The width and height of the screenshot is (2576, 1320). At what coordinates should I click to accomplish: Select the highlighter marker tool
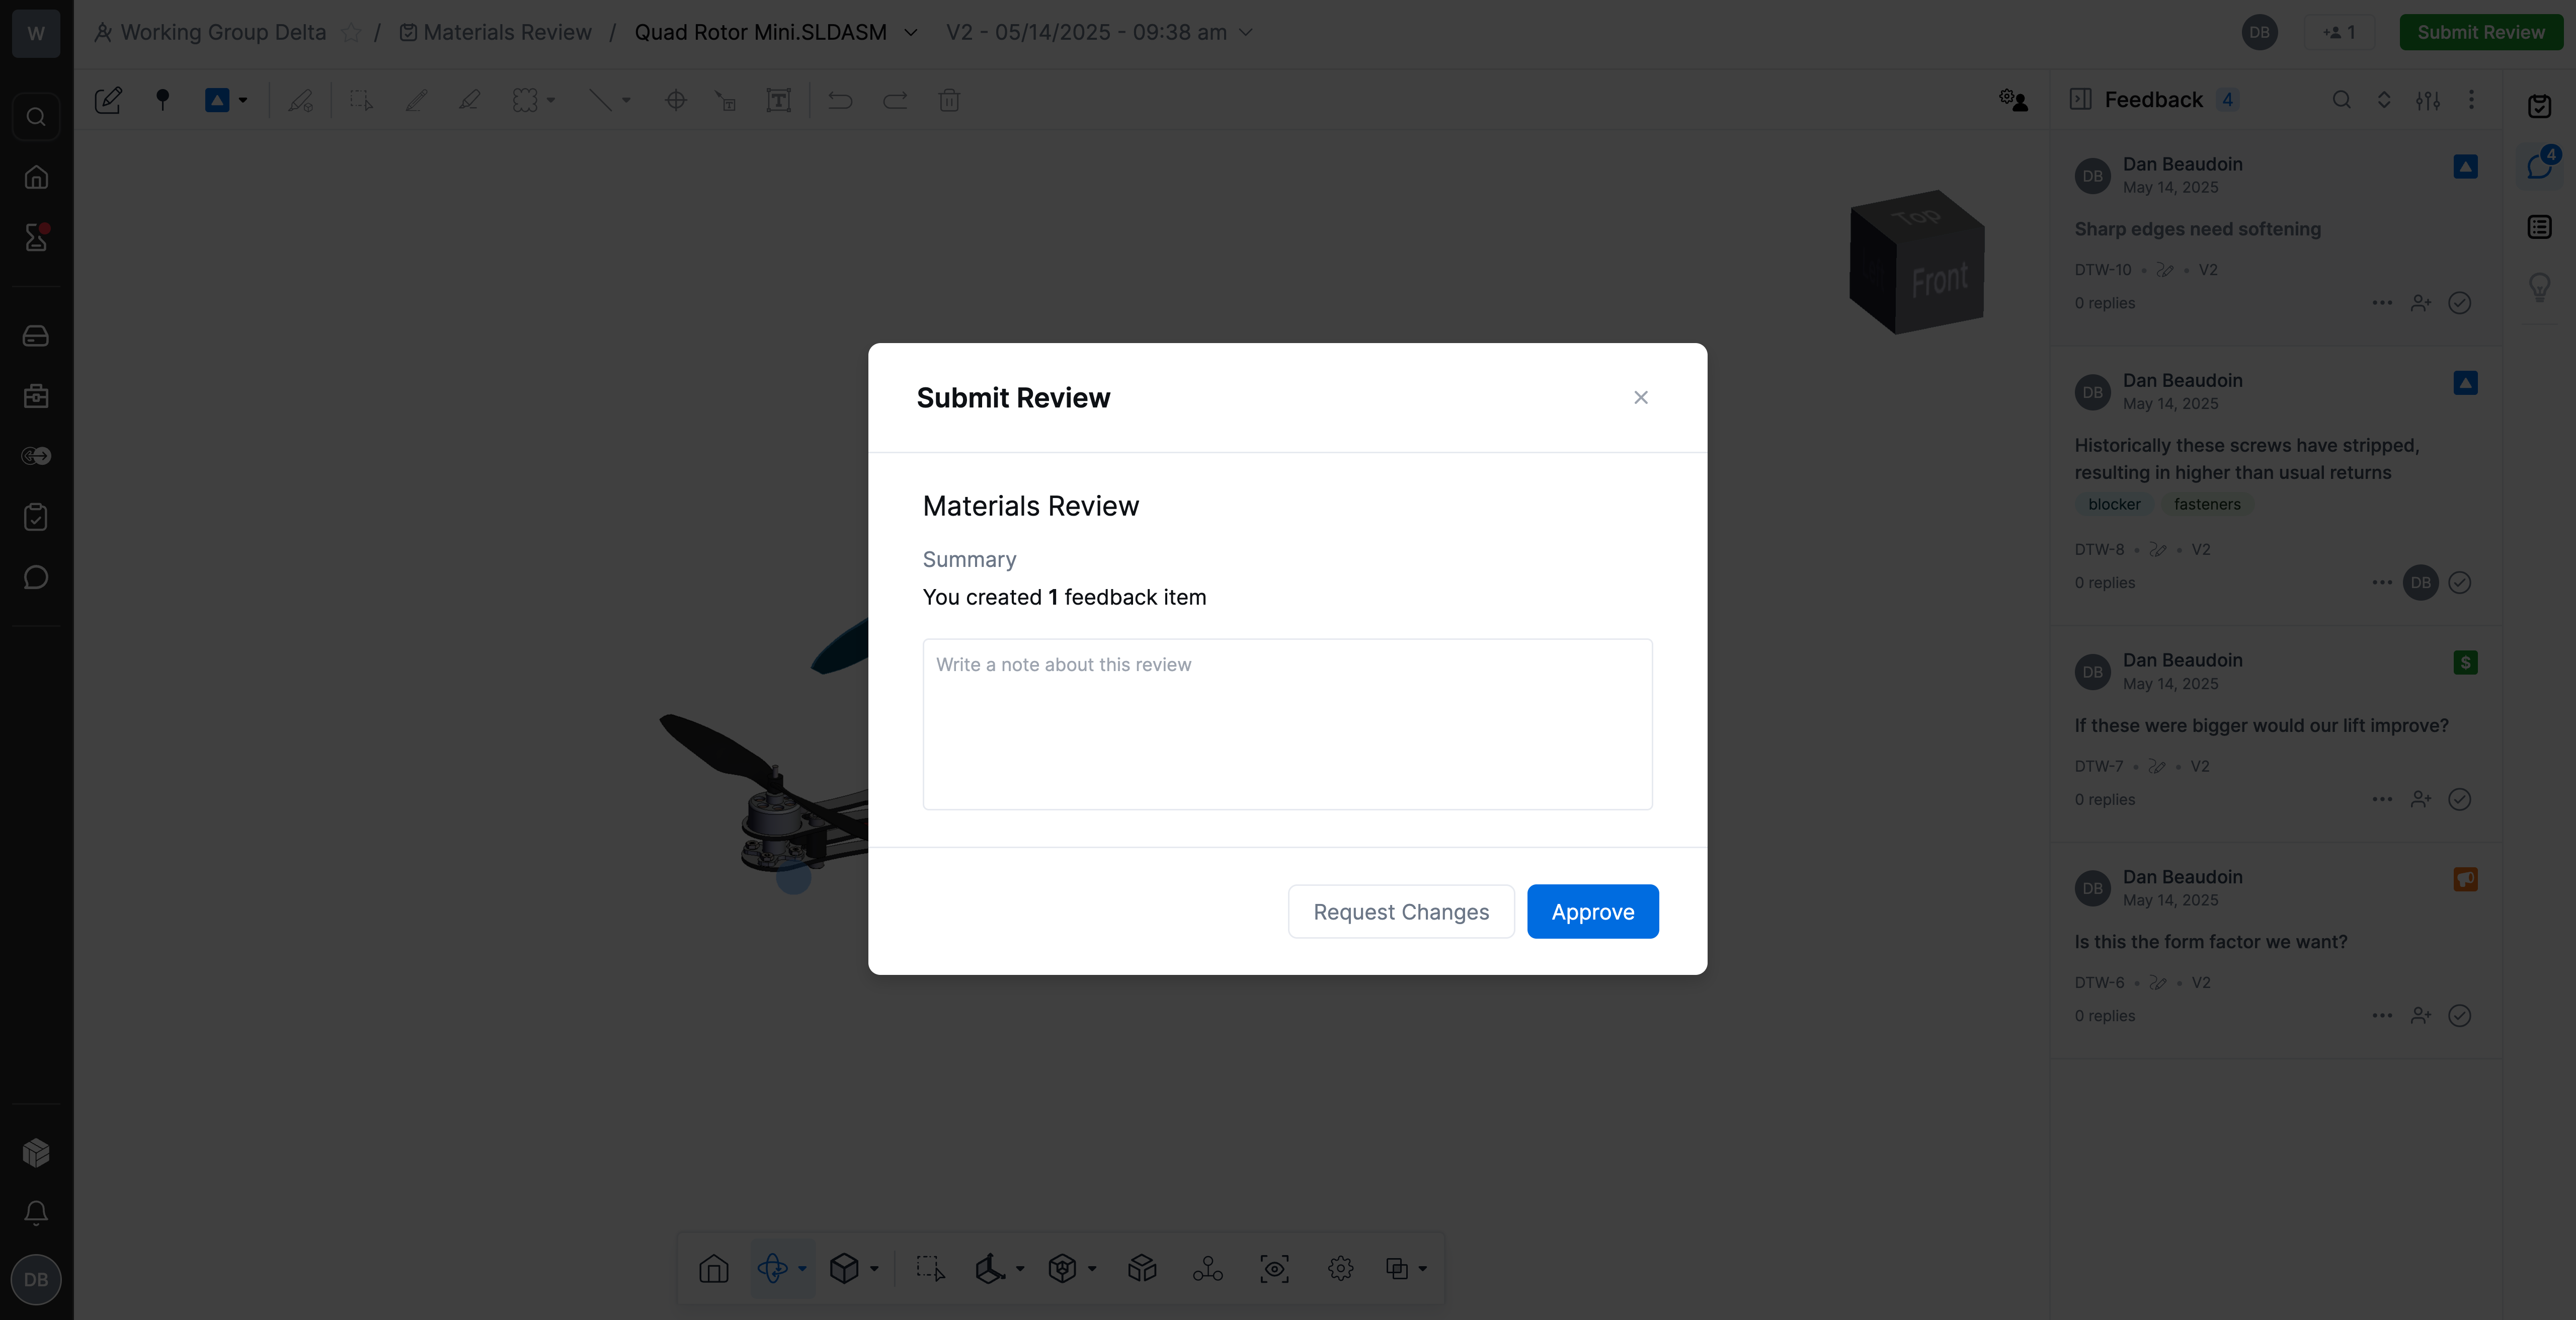469,100
